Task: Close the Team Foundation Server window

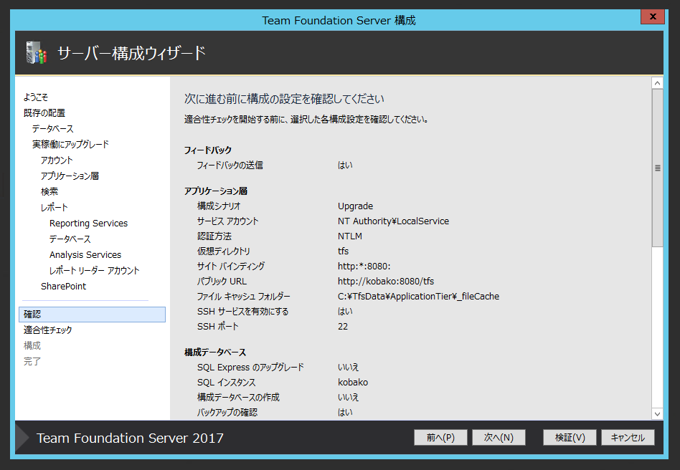Action: tap(652, 16)
